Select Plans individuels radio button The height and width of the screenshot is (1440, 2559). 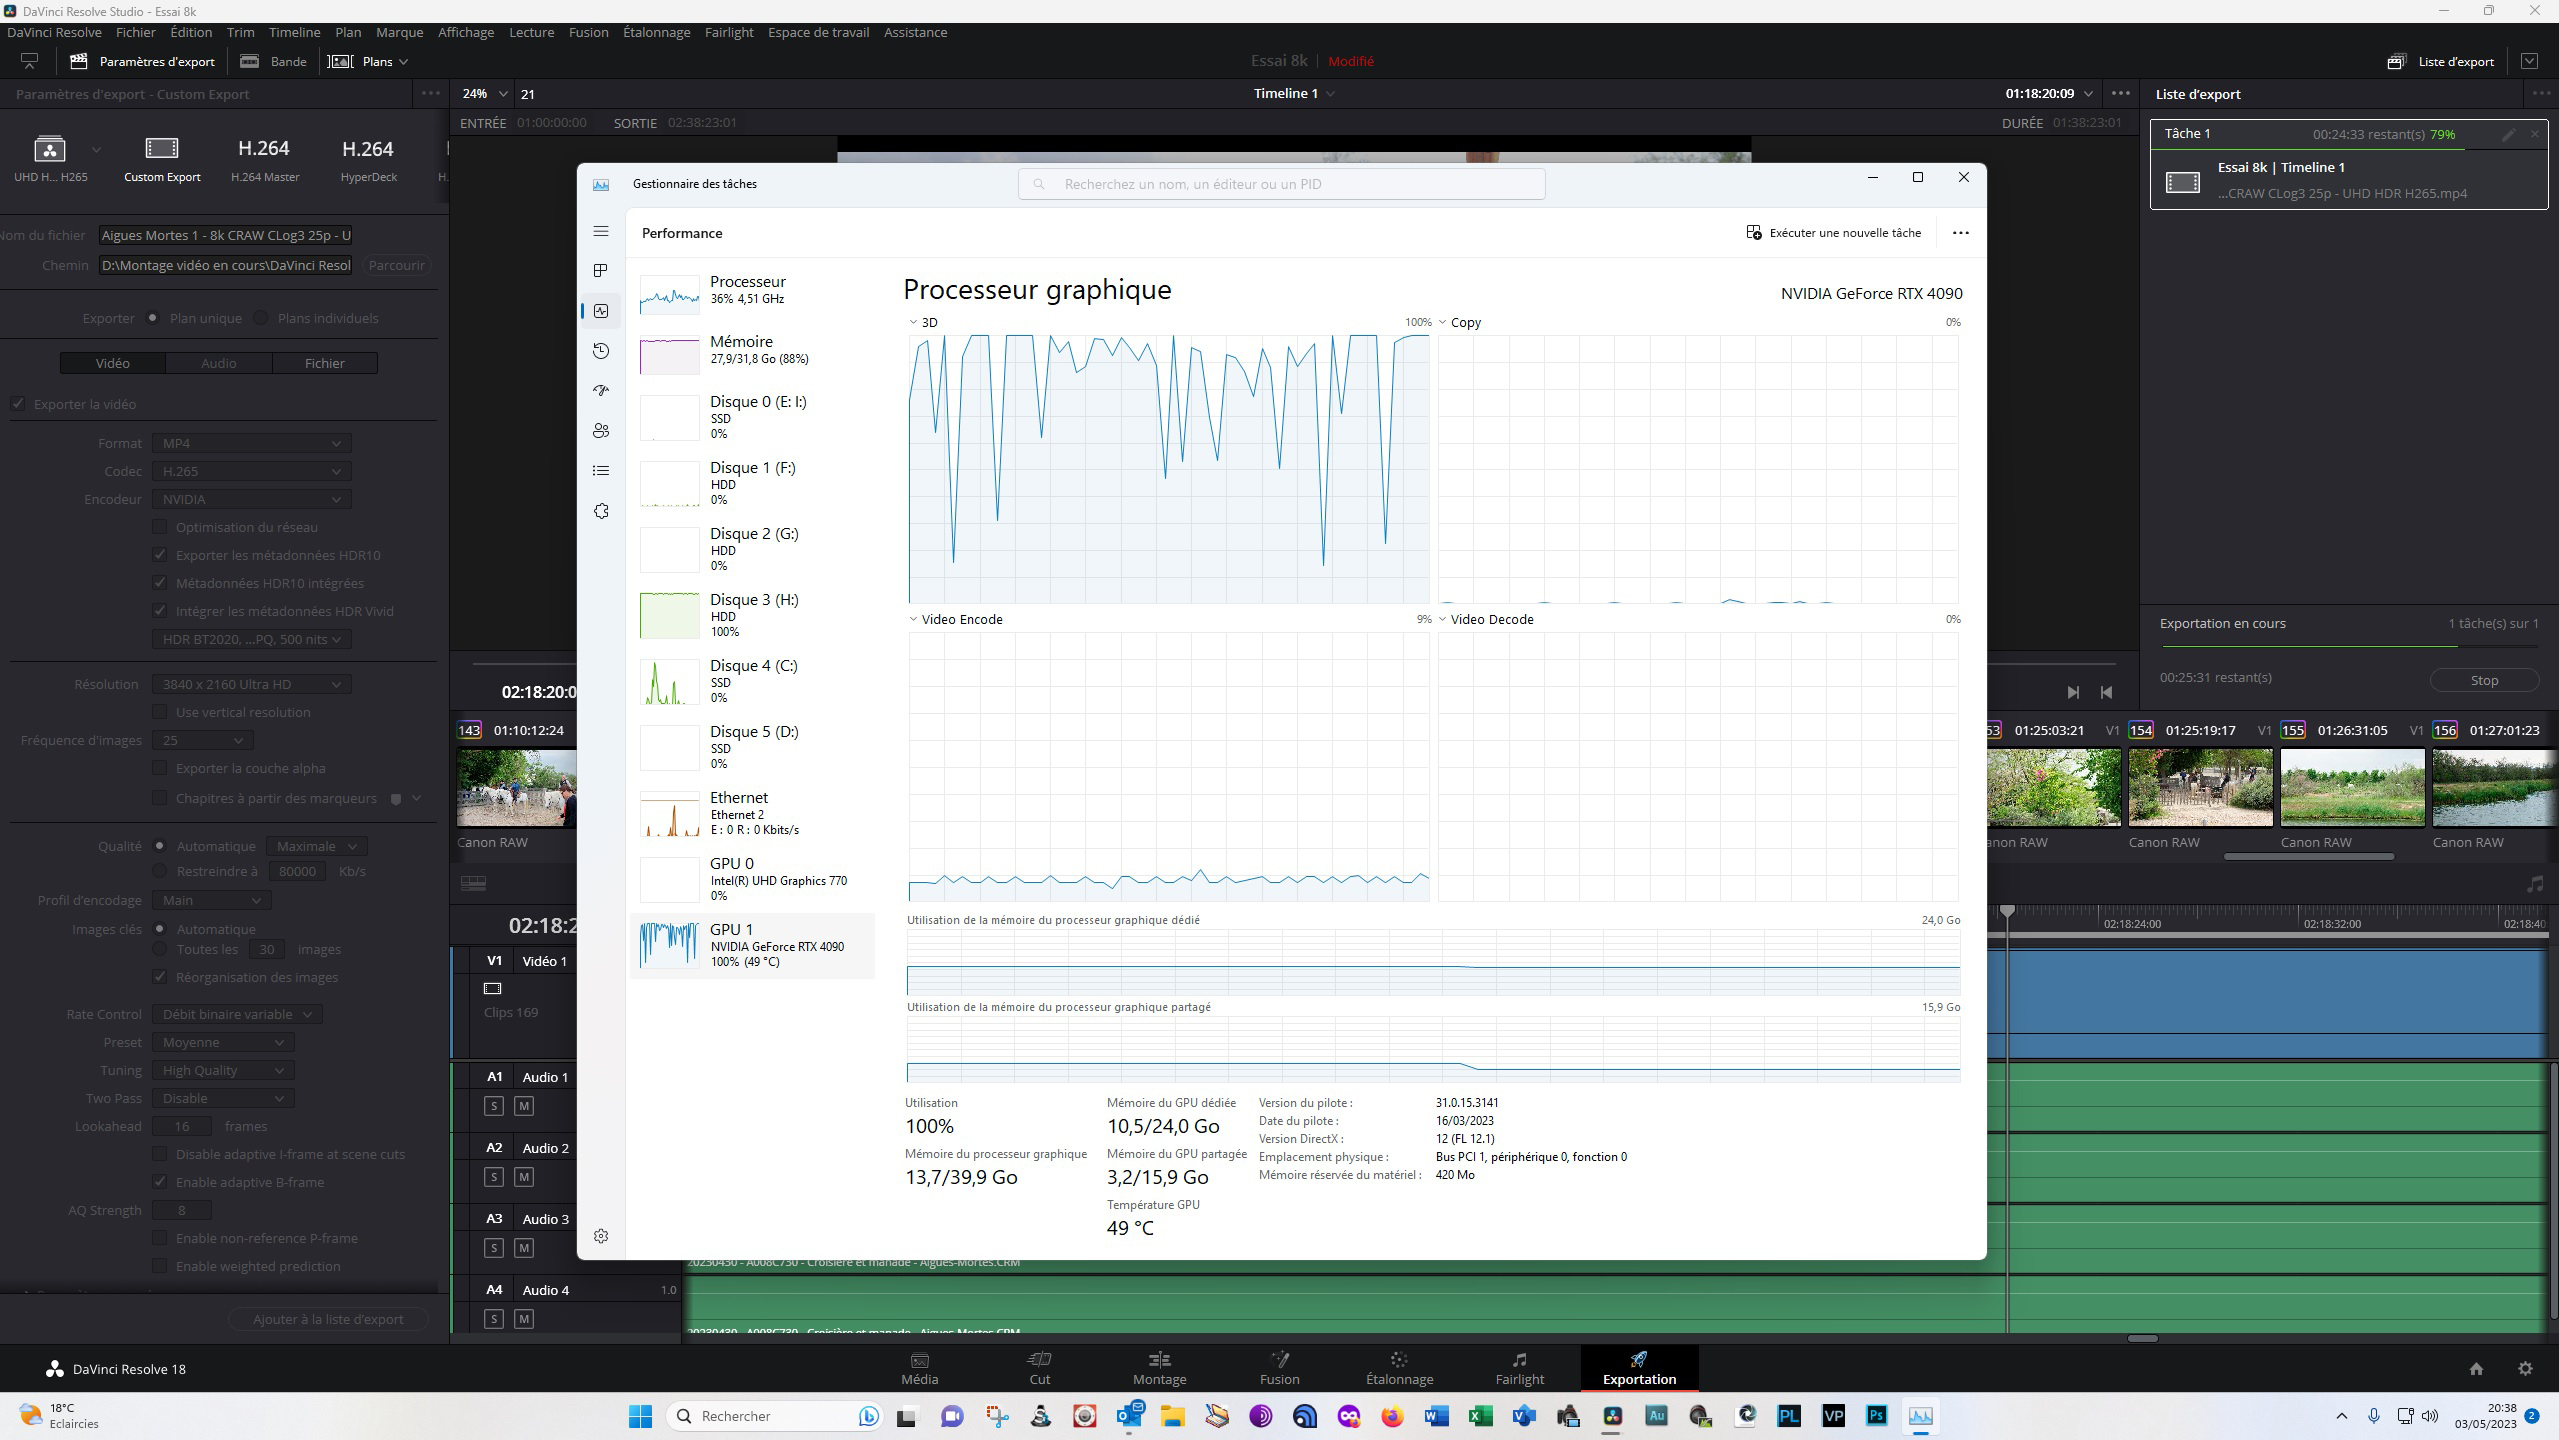tap(261, 318)
